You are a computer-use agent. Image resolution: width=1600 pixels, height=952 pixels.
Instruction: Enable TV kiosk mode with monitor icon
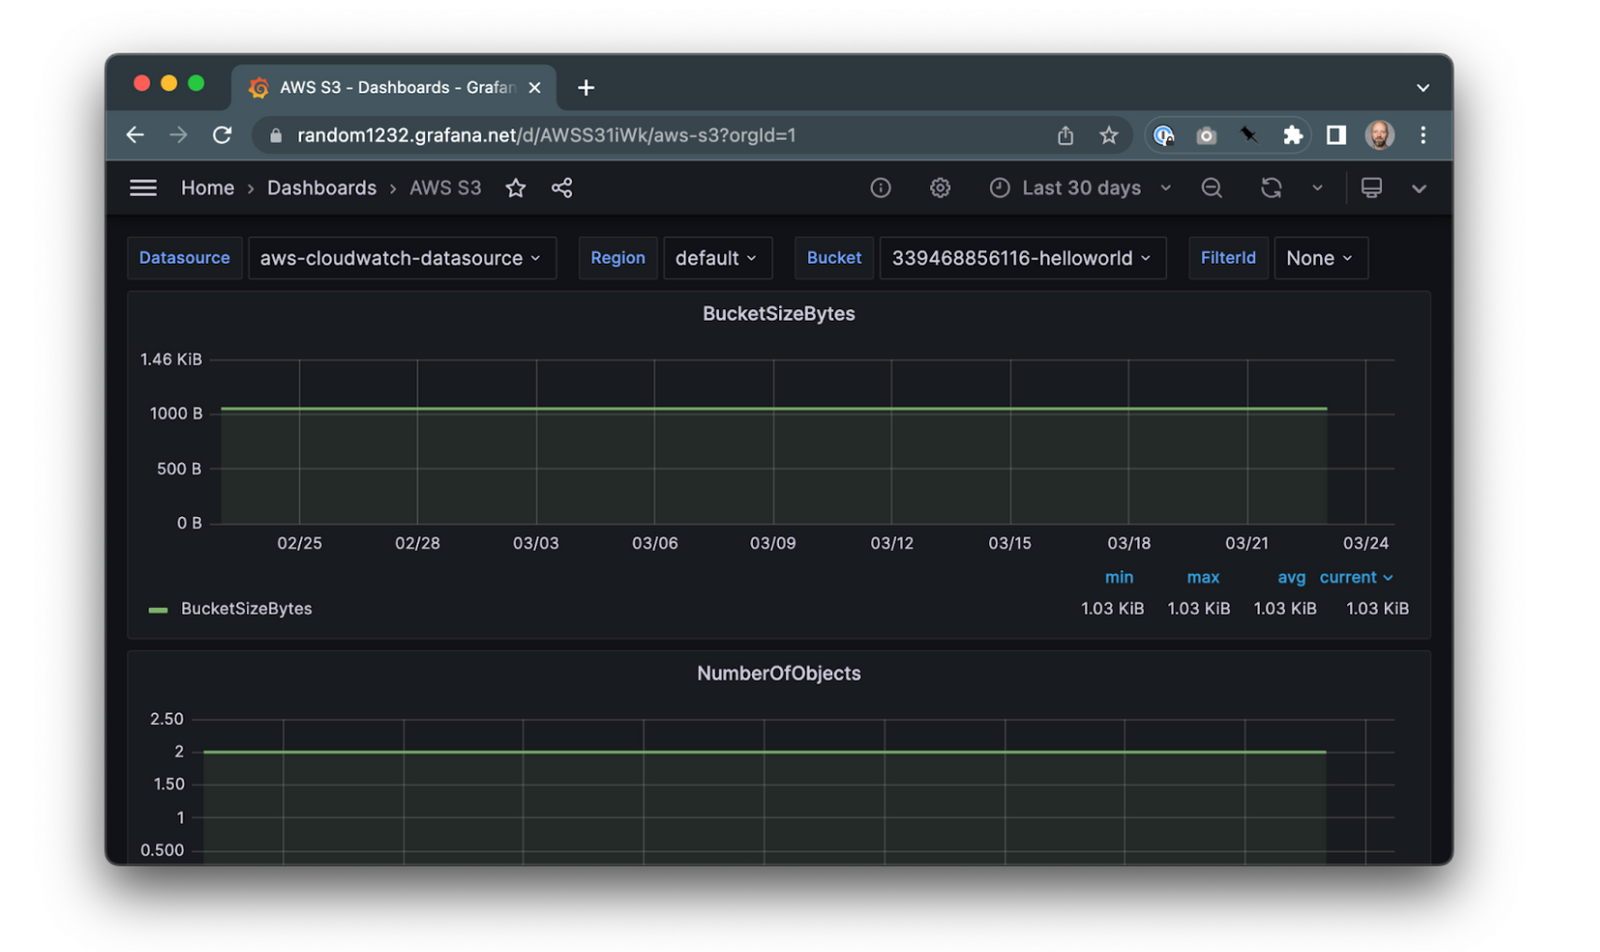(x=1371, y=187)
